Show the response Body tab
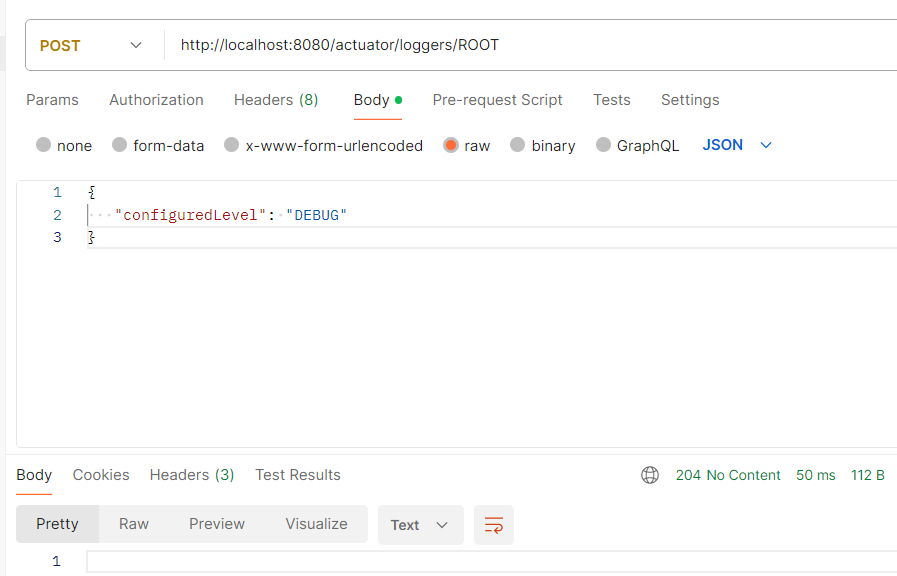897x576 pixels. [x=34, y=475]
